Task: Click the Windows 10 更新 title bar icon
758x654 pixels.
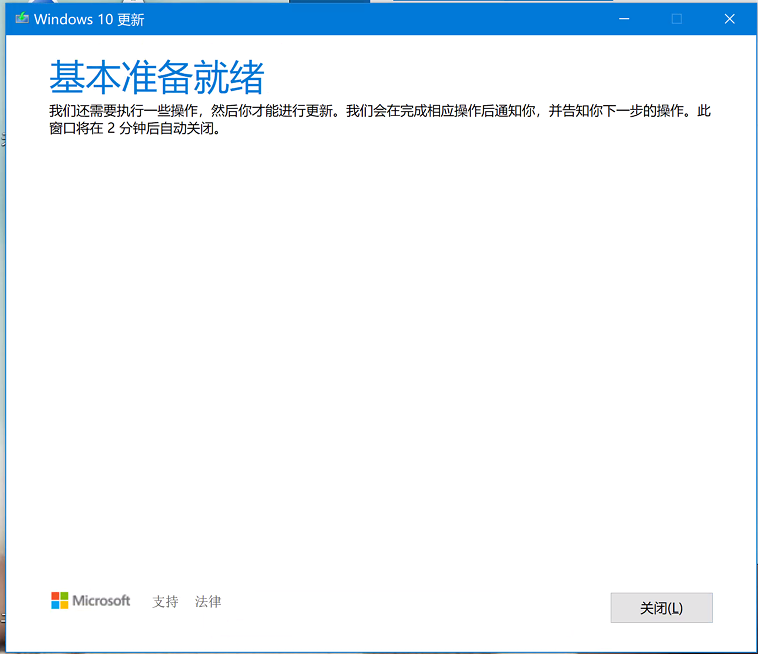Action: (22, 19)
